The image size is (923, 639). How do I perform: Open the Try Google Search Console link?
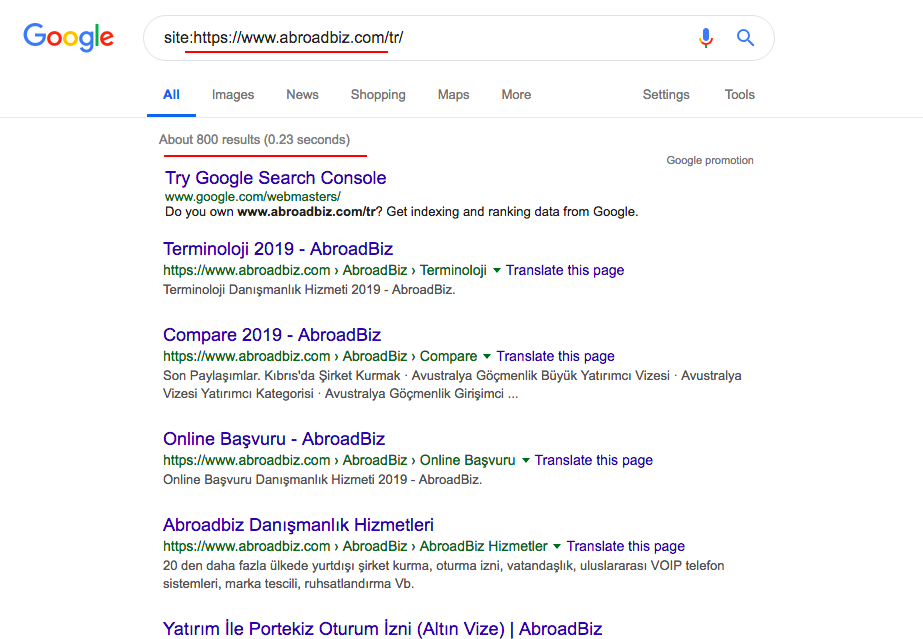[x=275, y=178]
